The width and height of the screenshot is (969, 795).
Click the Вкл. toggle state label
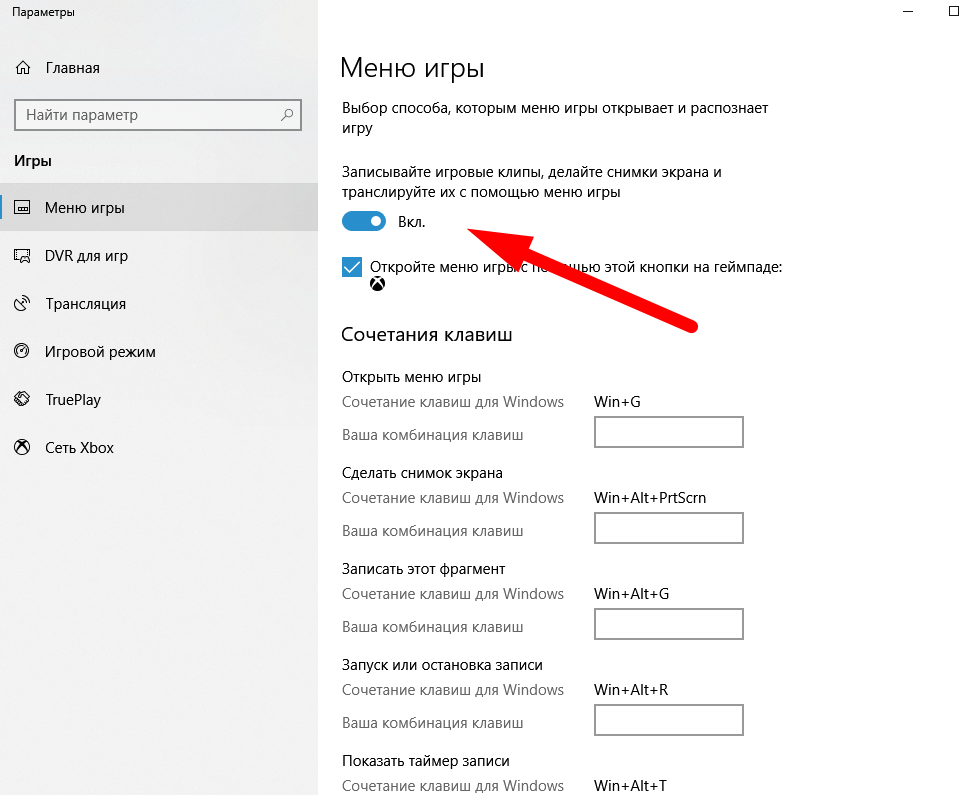(x=412, y=222)
